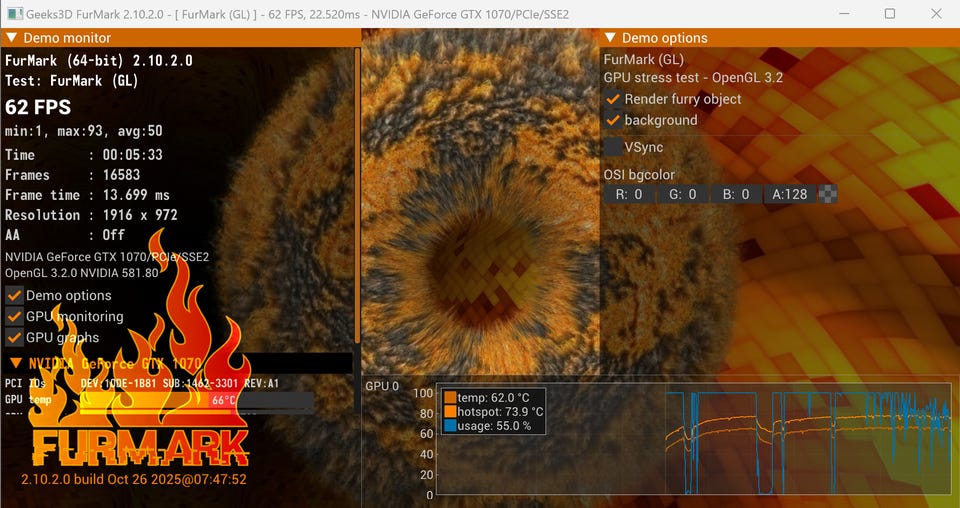Image resolution: width=960 pixels, height=508 pixels.
Task: Click the Frames 16583 value
Action: pos(121,175)
